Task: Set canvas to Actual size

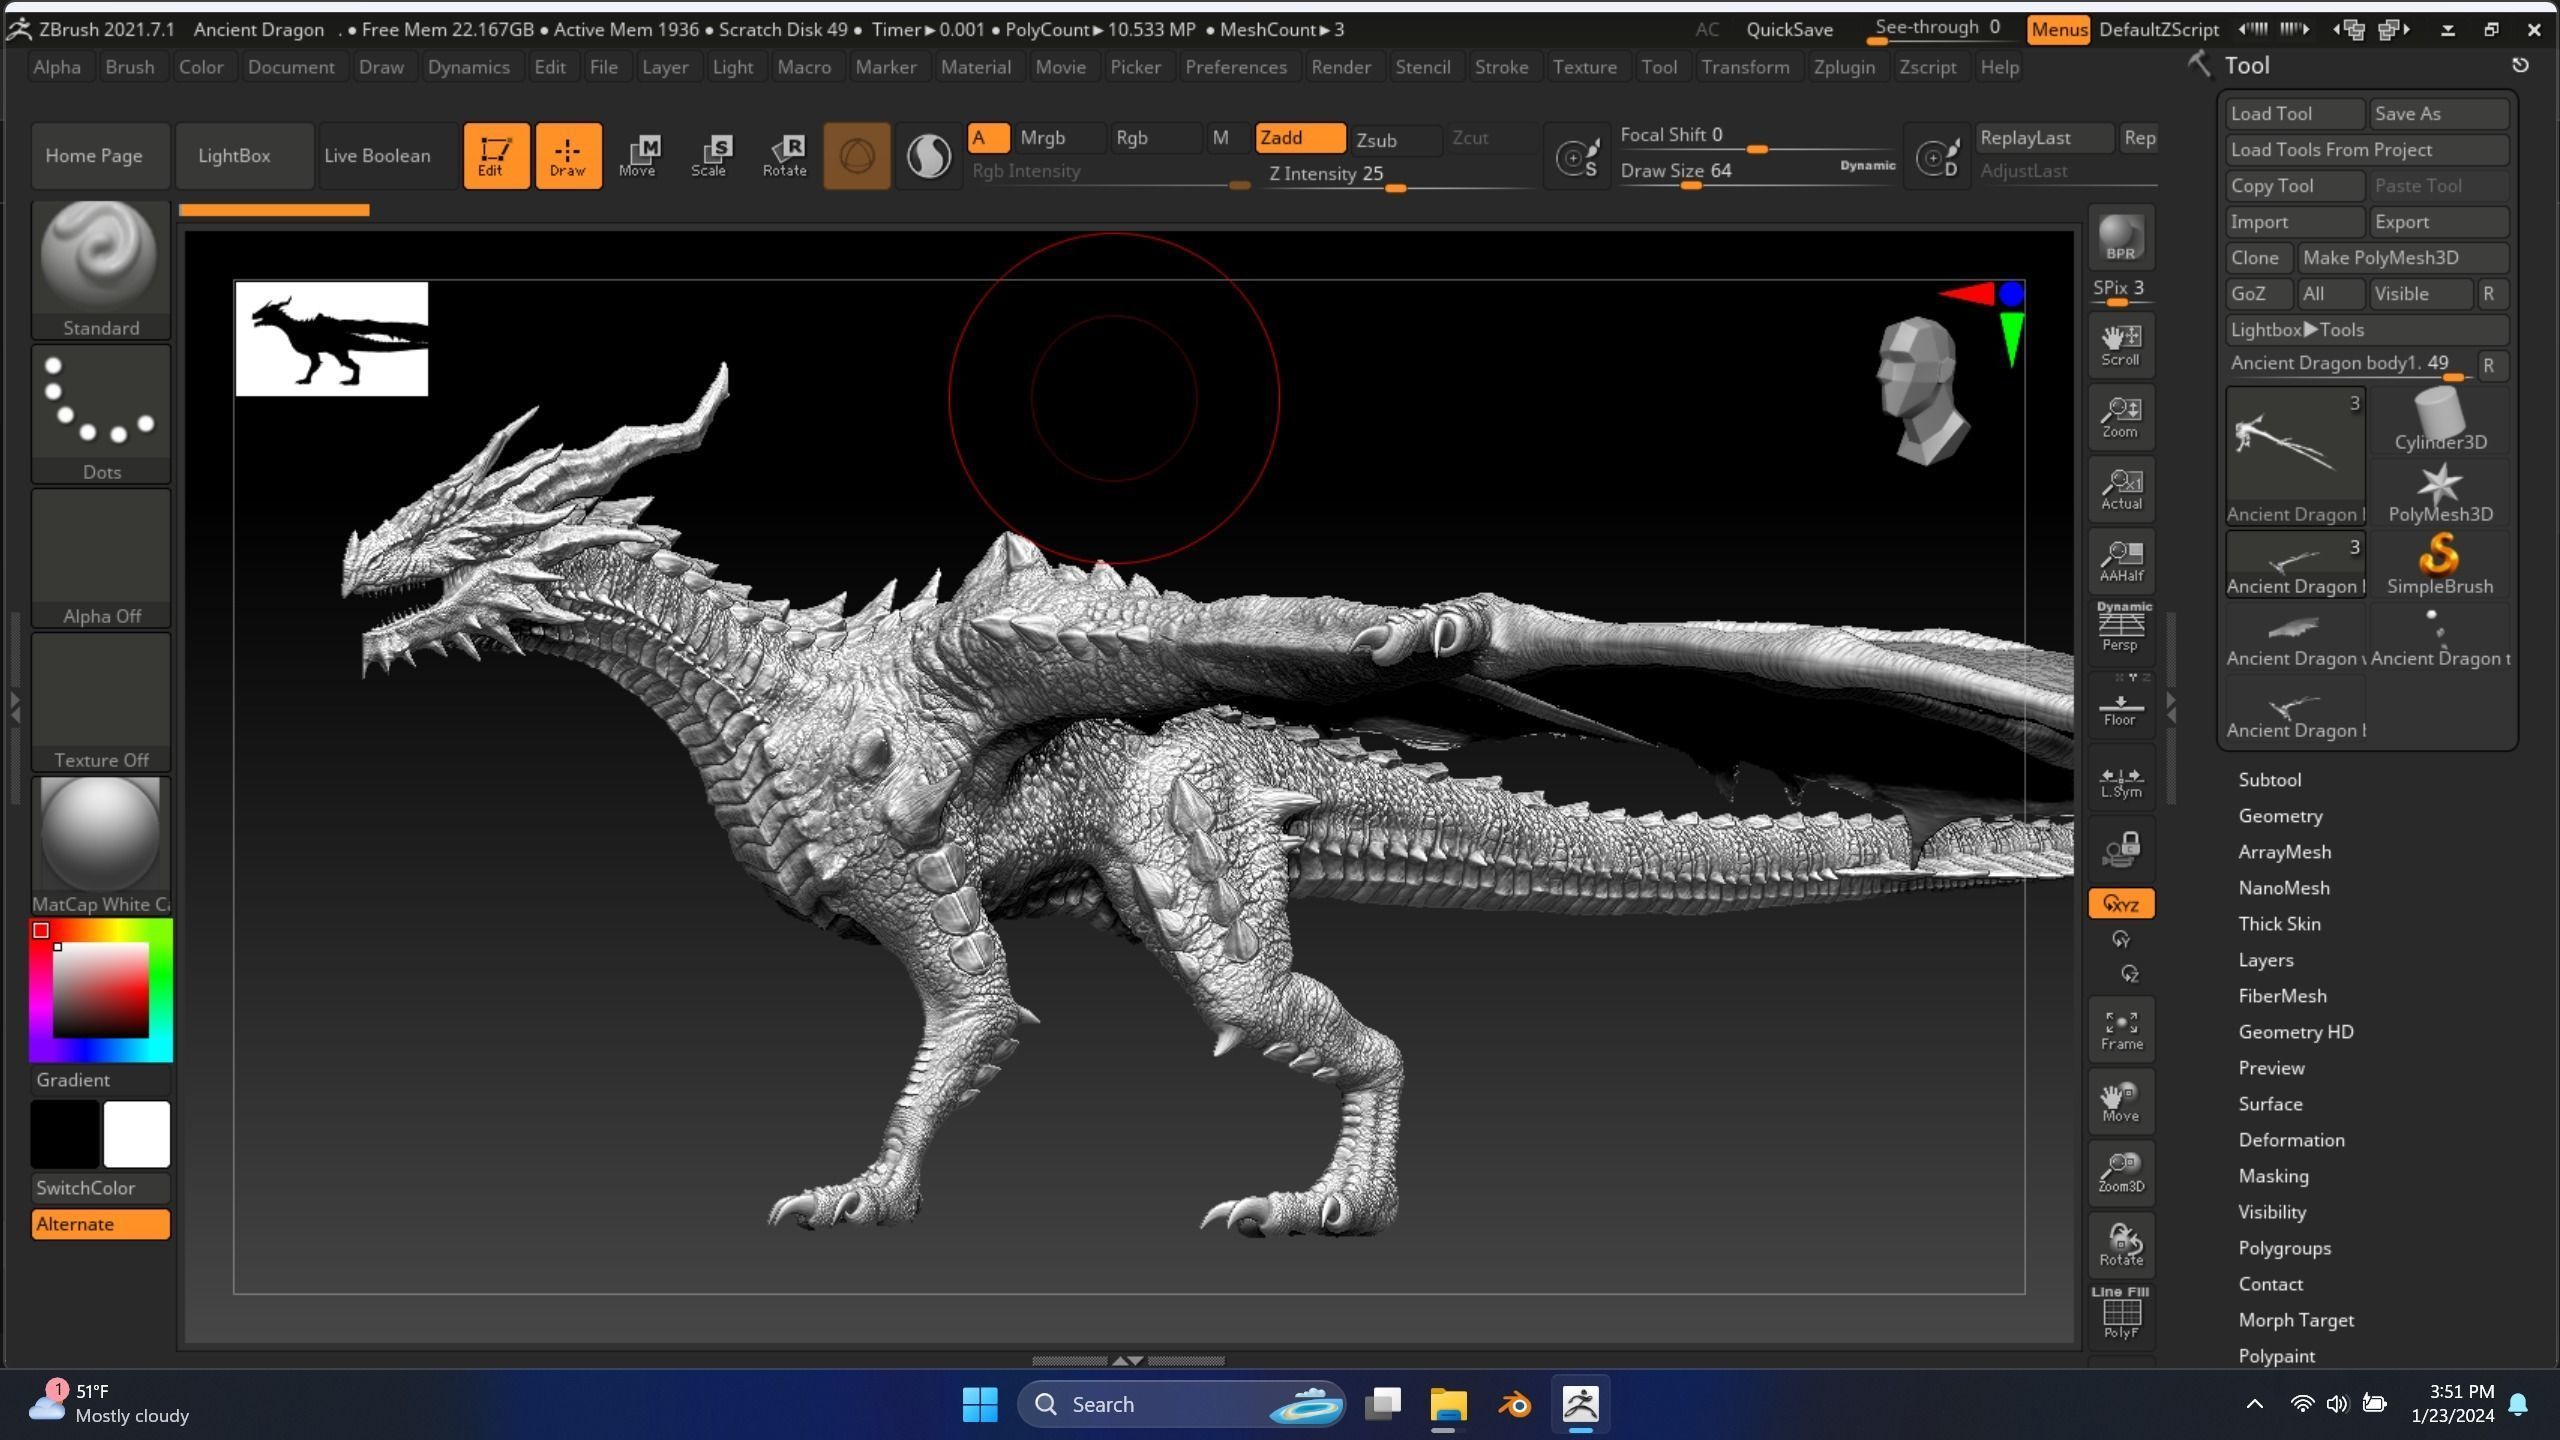Action: point(2120,489)
